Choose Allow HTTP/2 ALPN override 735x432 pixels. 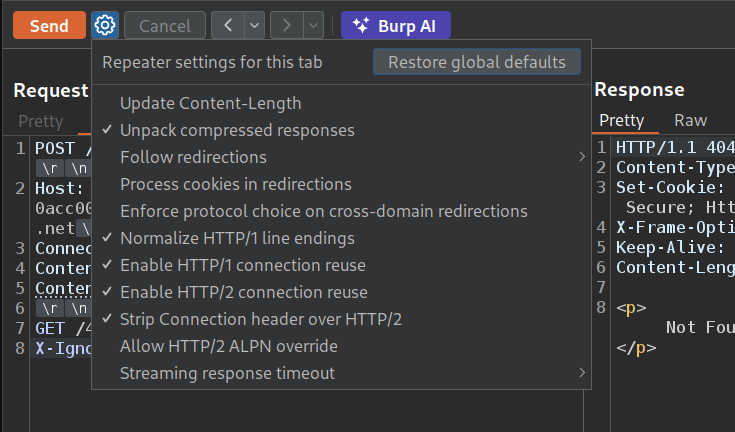228,346
